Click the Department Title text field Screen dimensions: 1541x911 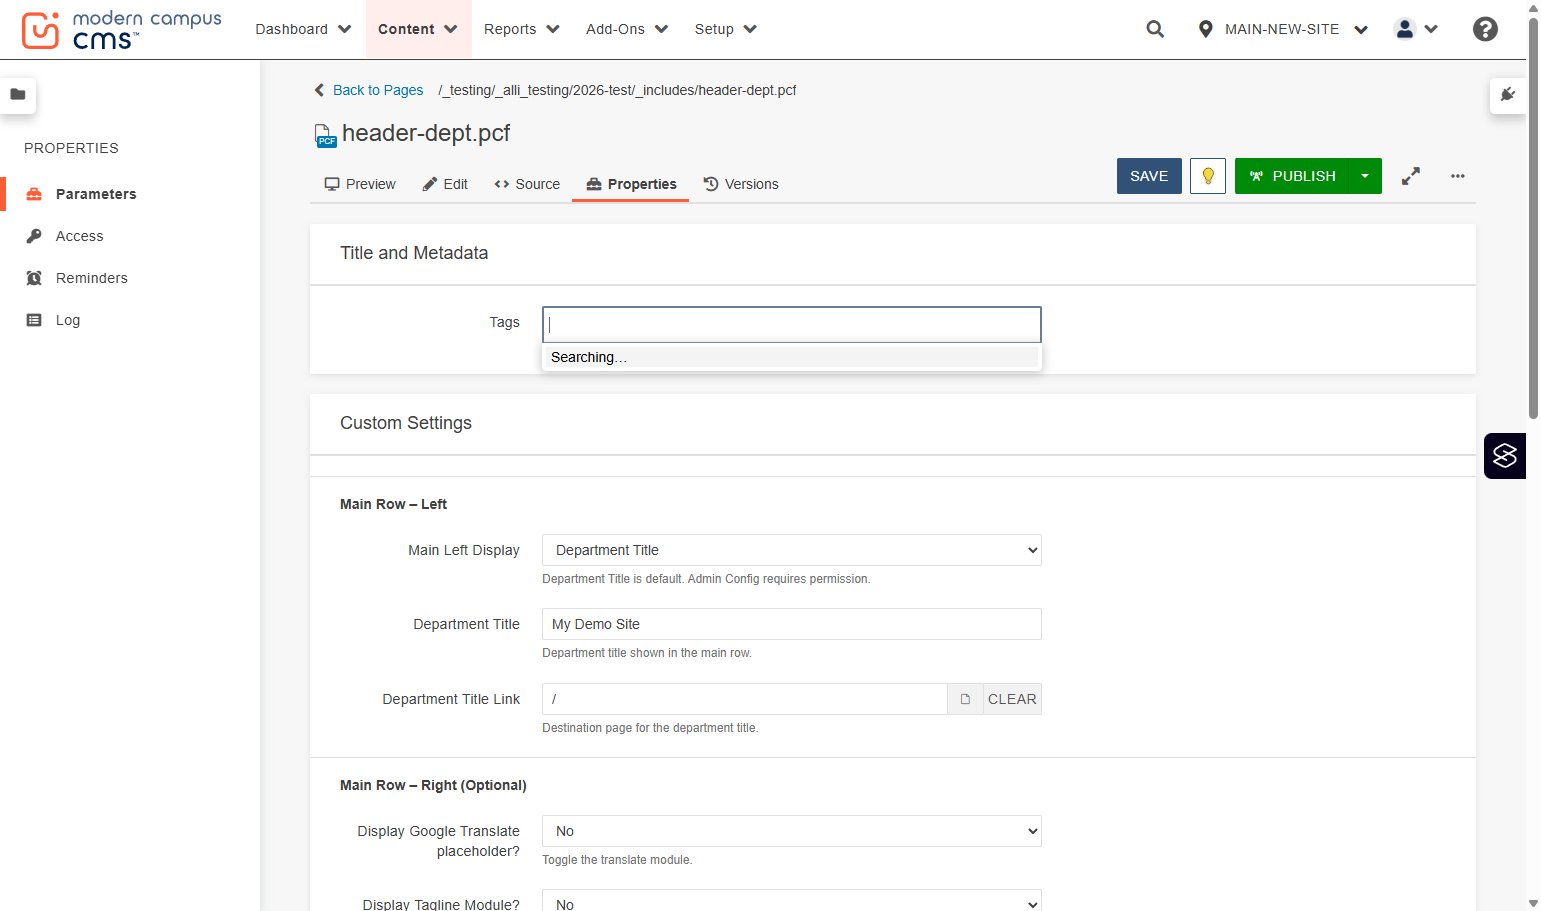coord(792,624)
